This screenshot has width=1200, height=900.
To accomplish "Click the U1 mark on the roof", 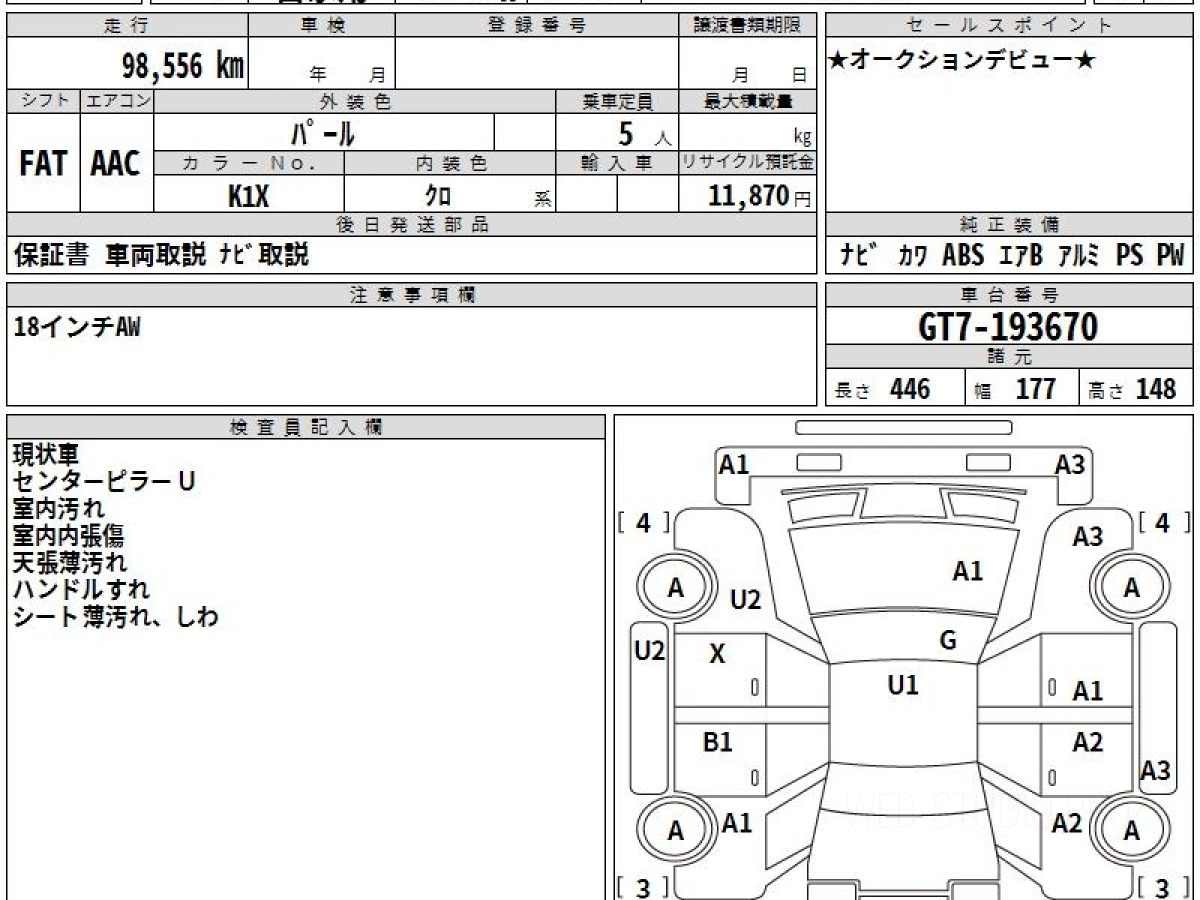I will click(x=903, y=685).
